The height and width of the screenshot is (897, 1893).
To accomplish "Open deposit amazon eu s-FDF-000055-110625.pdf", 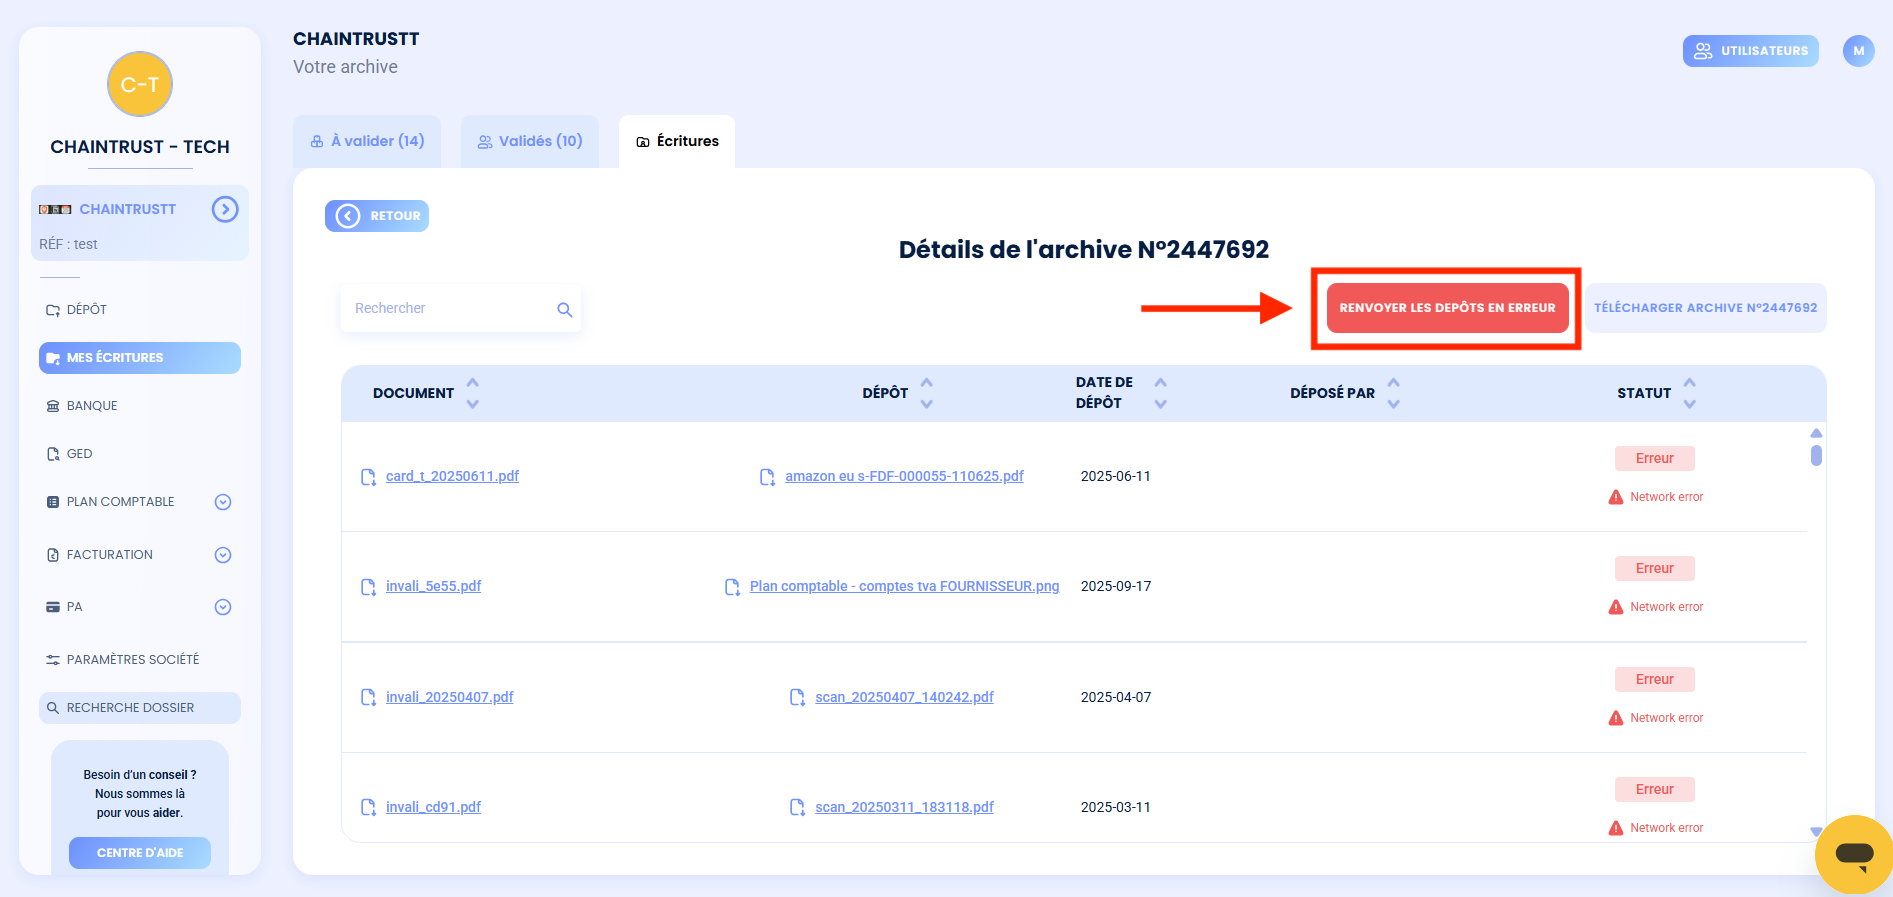I will [904, 476].
